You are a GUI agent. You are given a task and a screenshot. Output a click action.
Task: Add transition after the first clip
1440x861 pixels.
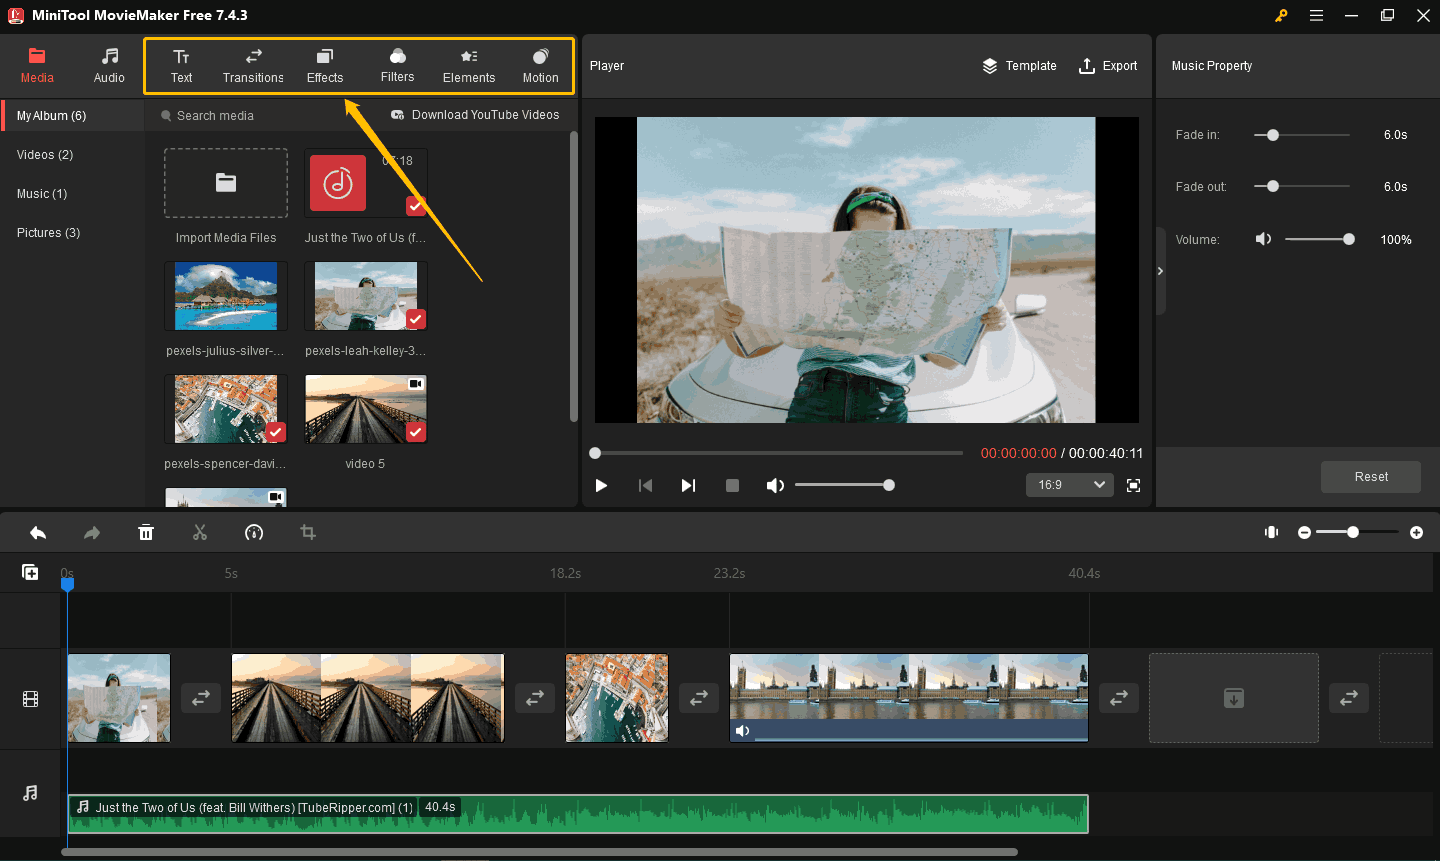point(201,698)
